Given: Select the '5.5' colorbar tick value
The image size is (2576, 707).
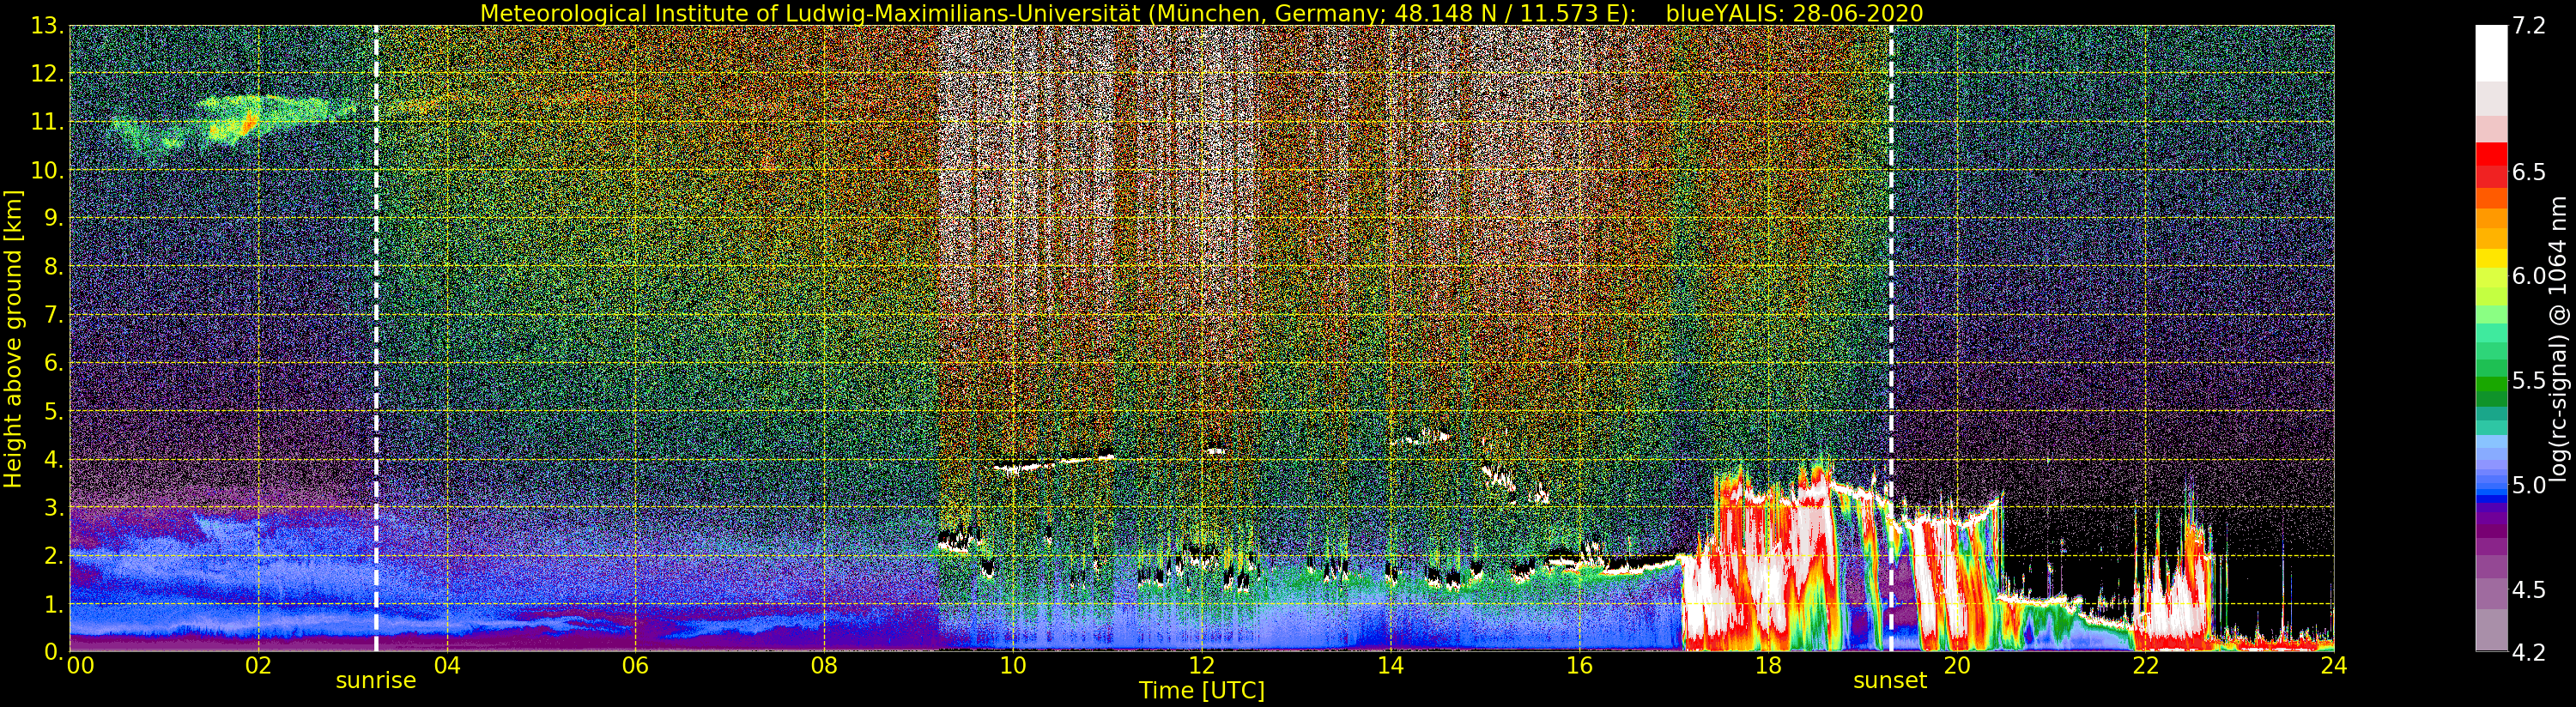Looking at the screenshot, I should 2529,381.
